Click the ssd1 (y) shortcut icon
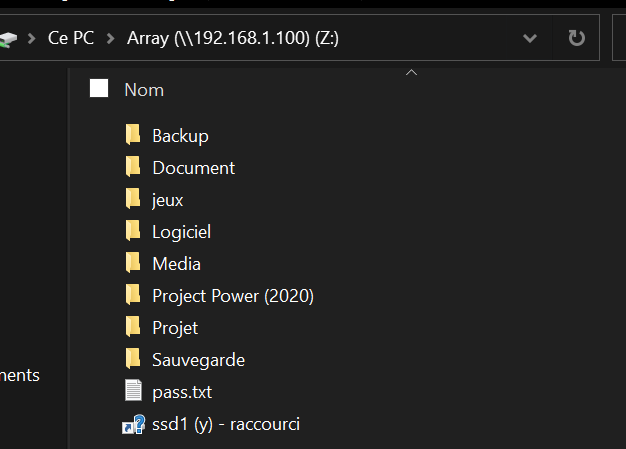 click(133, 424)
